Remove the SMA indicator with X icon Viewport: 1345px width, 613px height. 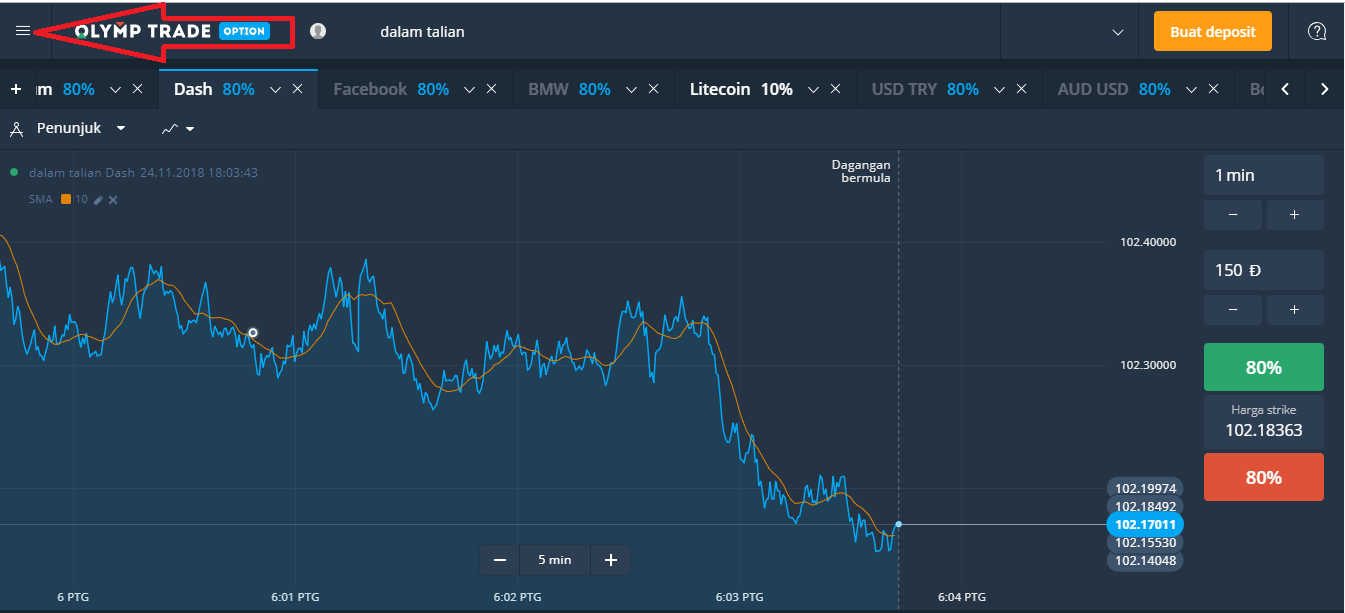(x=113, y=199)
